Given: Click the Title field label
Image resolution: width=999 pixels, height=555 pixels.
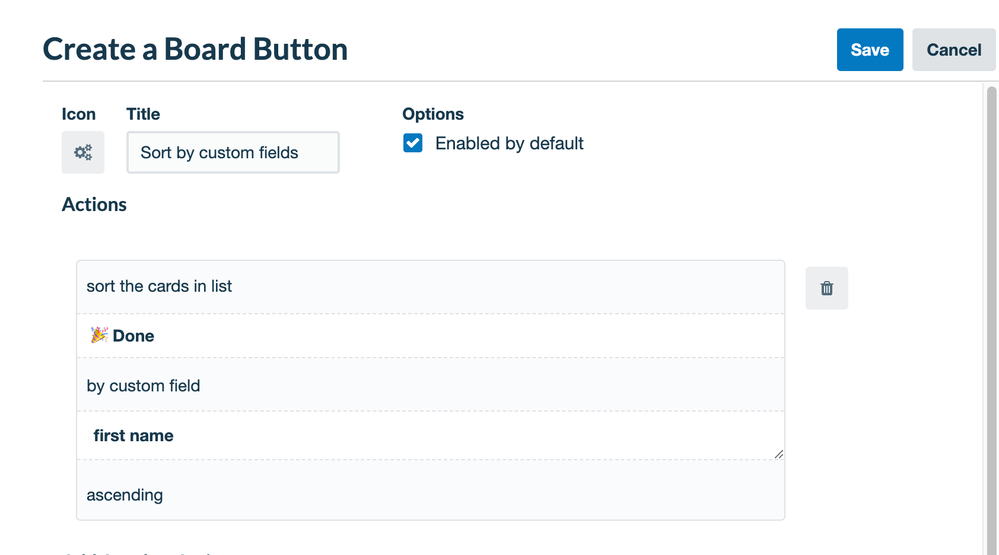Looking at the screenshot, I should [143, 114].
